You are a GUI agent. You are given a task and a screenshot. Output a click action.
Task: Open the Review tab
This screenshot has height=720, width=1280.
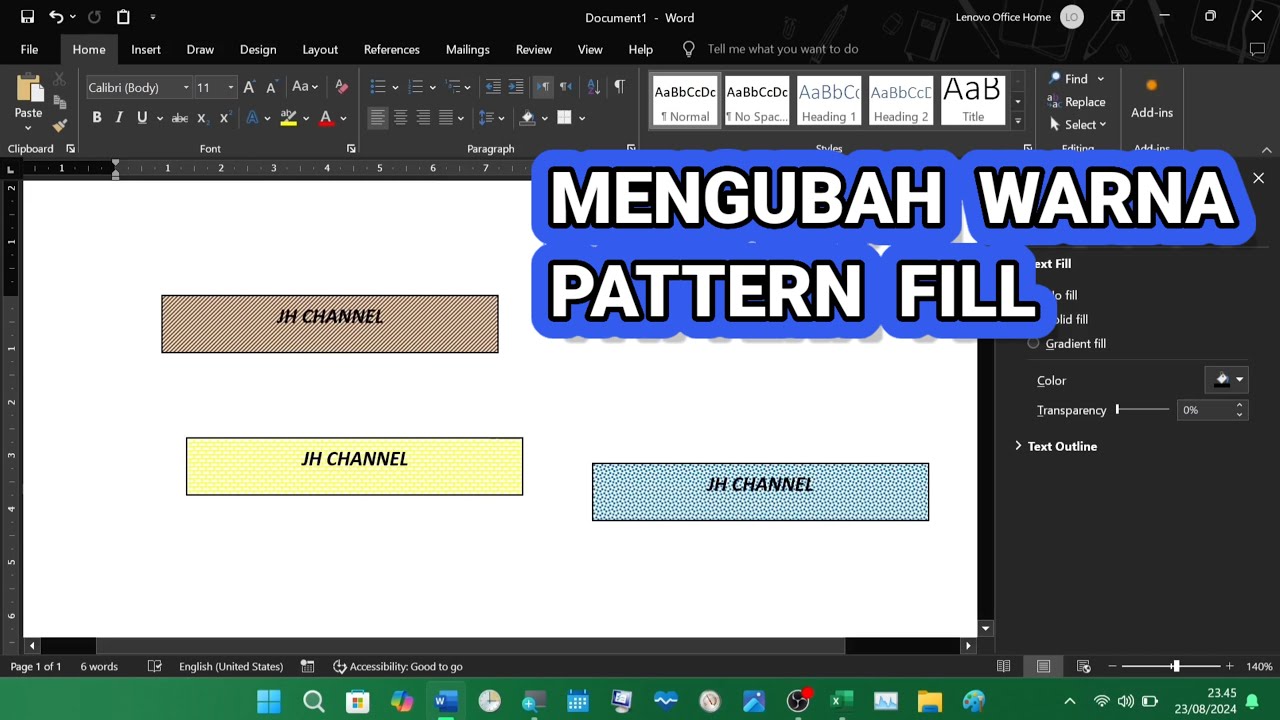click(534, 49)
